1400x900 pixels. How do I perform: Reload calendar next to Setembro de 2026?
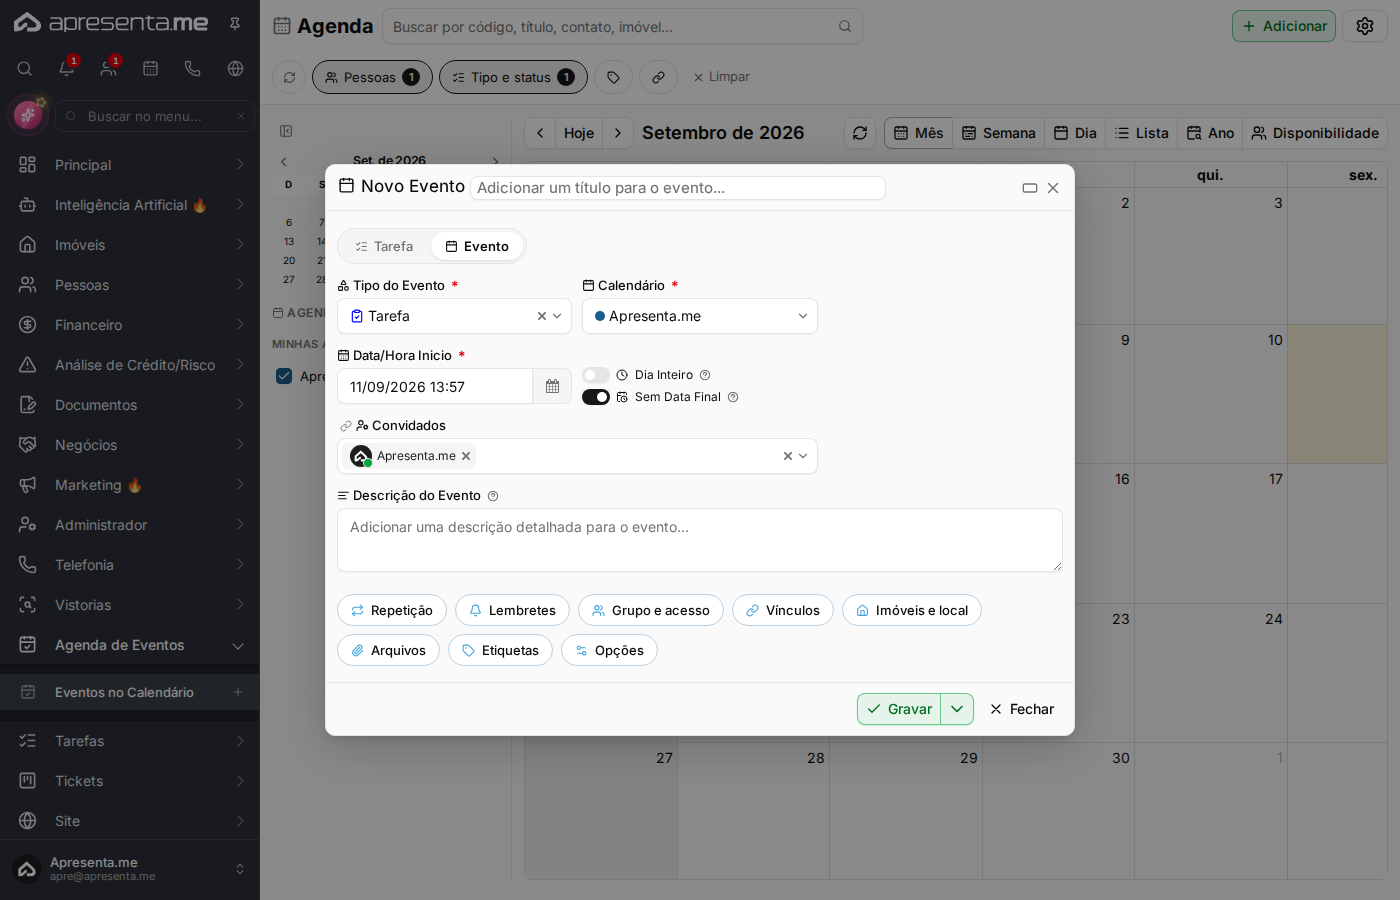coord(860,133)
